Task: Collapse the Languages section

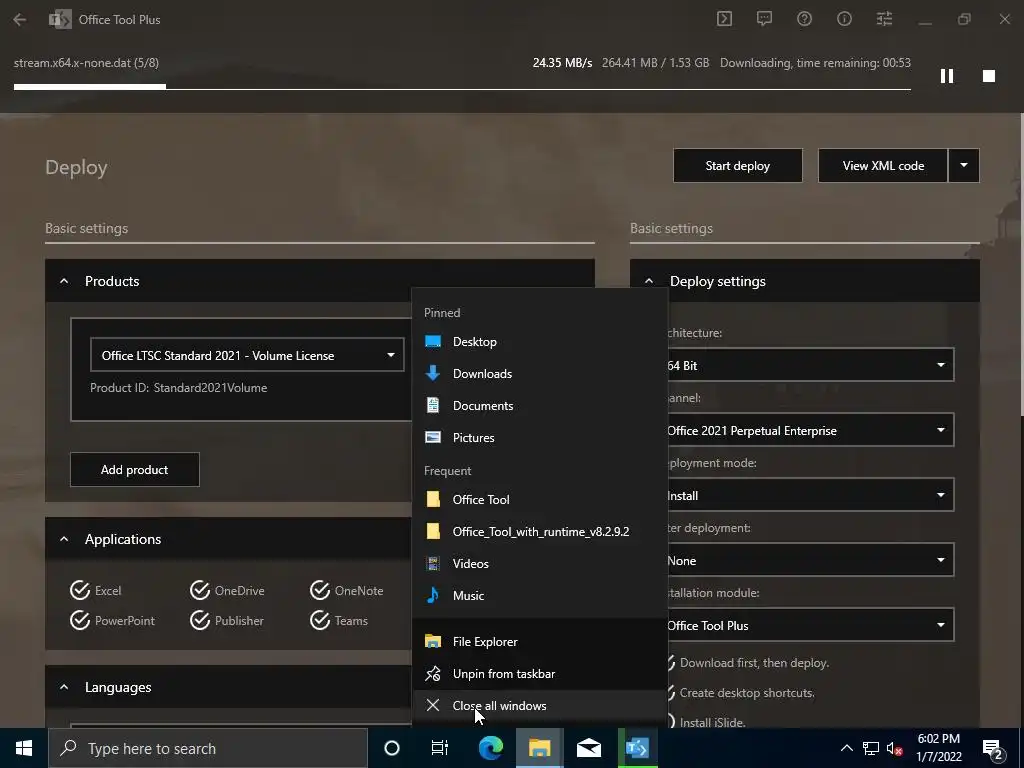Action: coord(64,687)
